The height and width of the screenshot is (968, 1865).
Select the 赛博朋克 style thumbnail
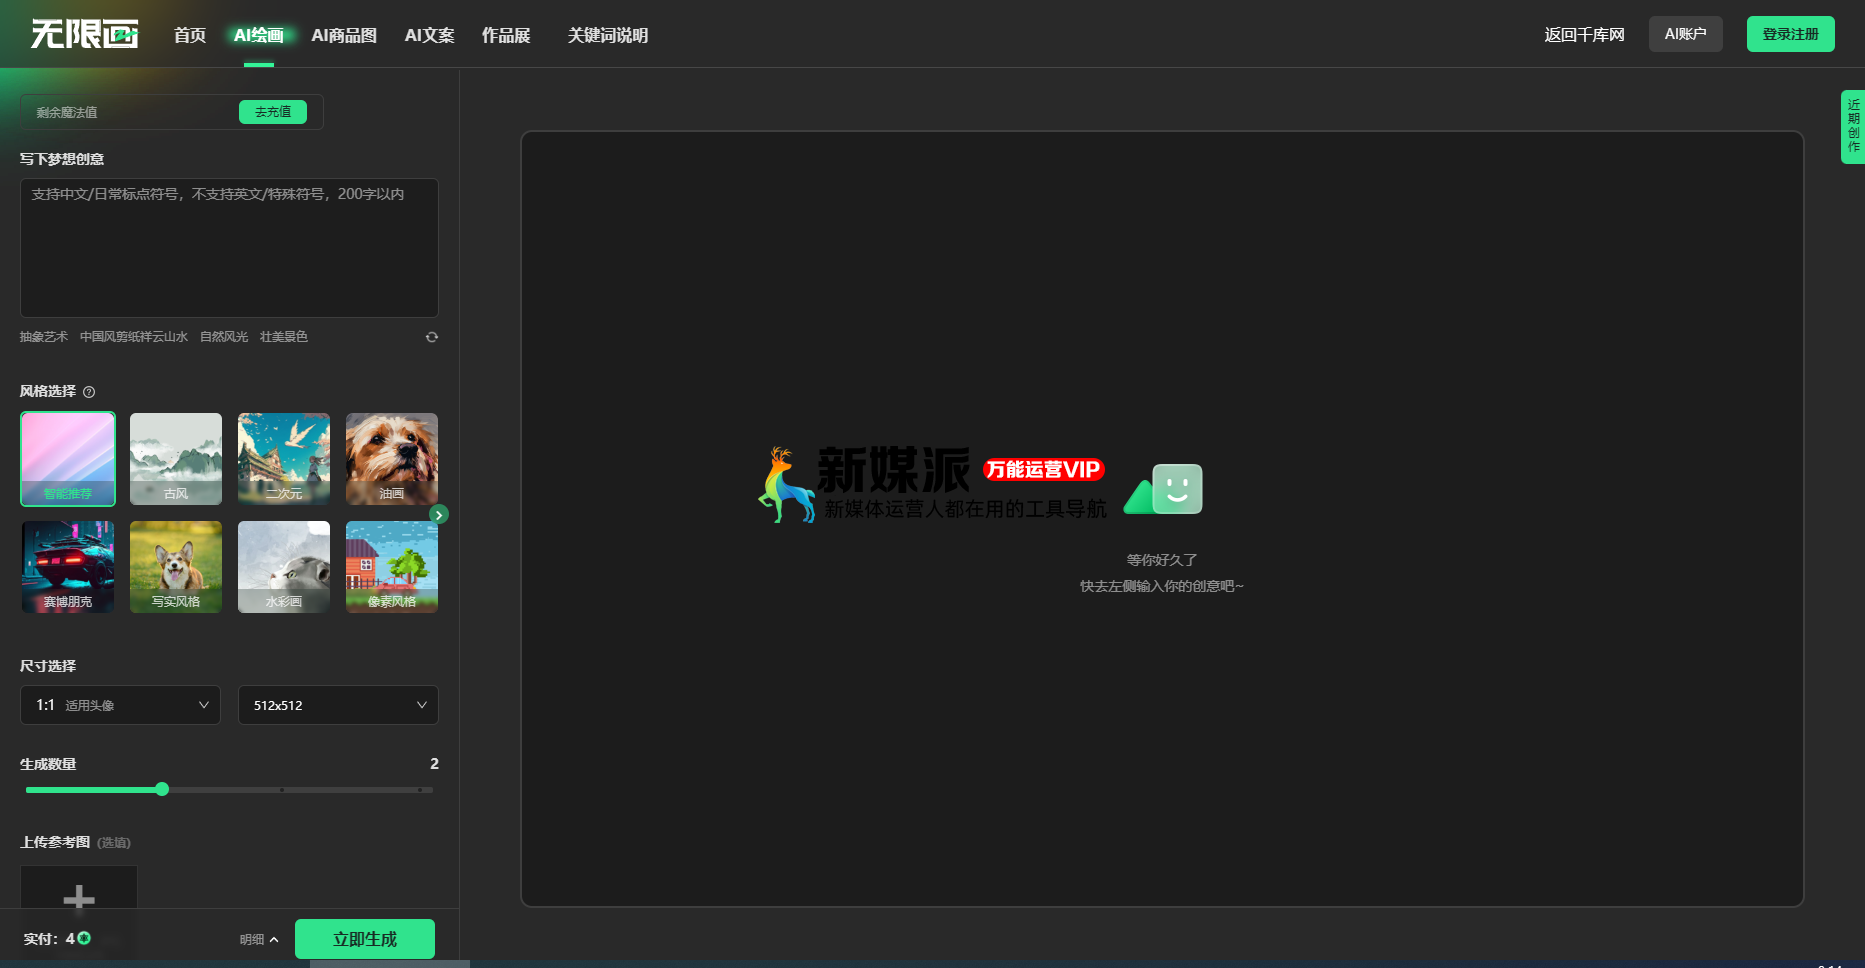[x=68, y=567]
